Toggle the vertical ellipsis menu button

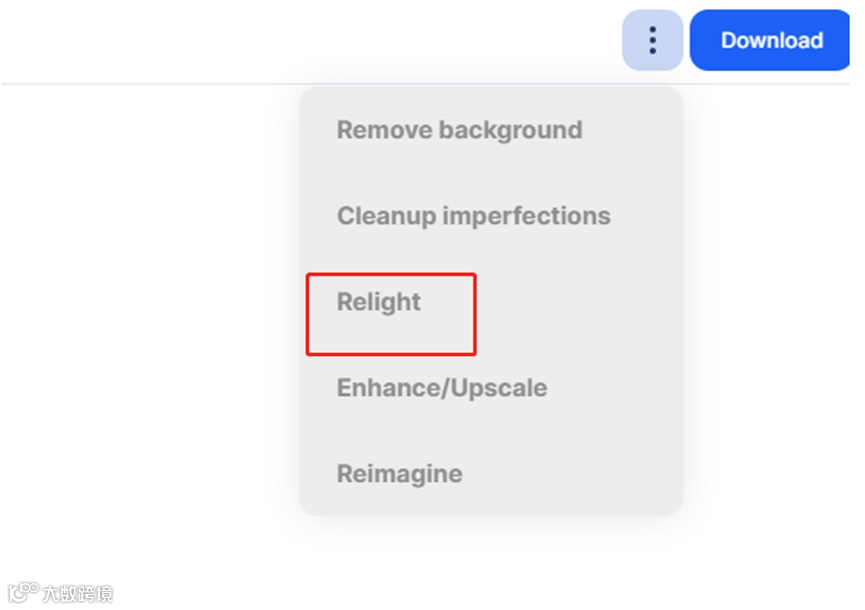click(x=652, y=41)
